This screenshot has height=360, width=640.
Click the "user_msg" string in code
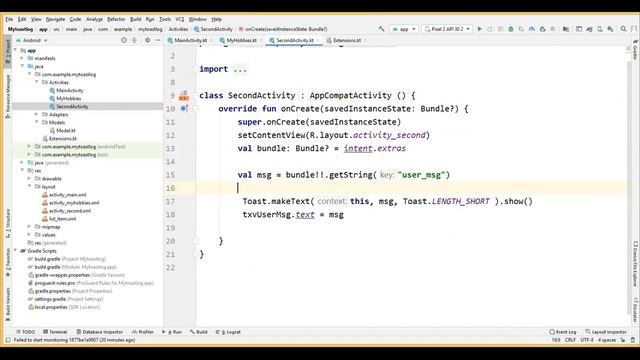(421, 175)
